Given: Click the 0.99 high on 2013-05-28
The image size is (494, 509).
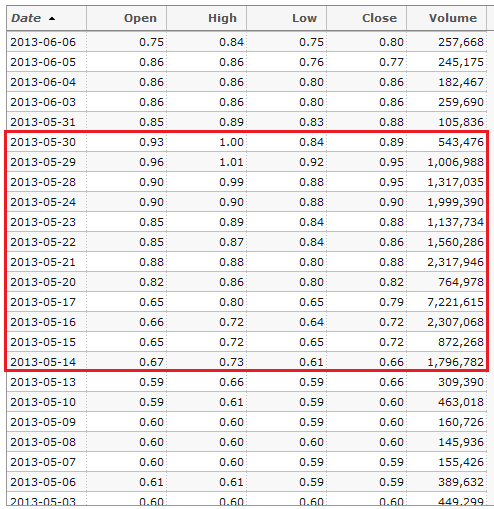Looking at the screenshot, I should point(231,182).
